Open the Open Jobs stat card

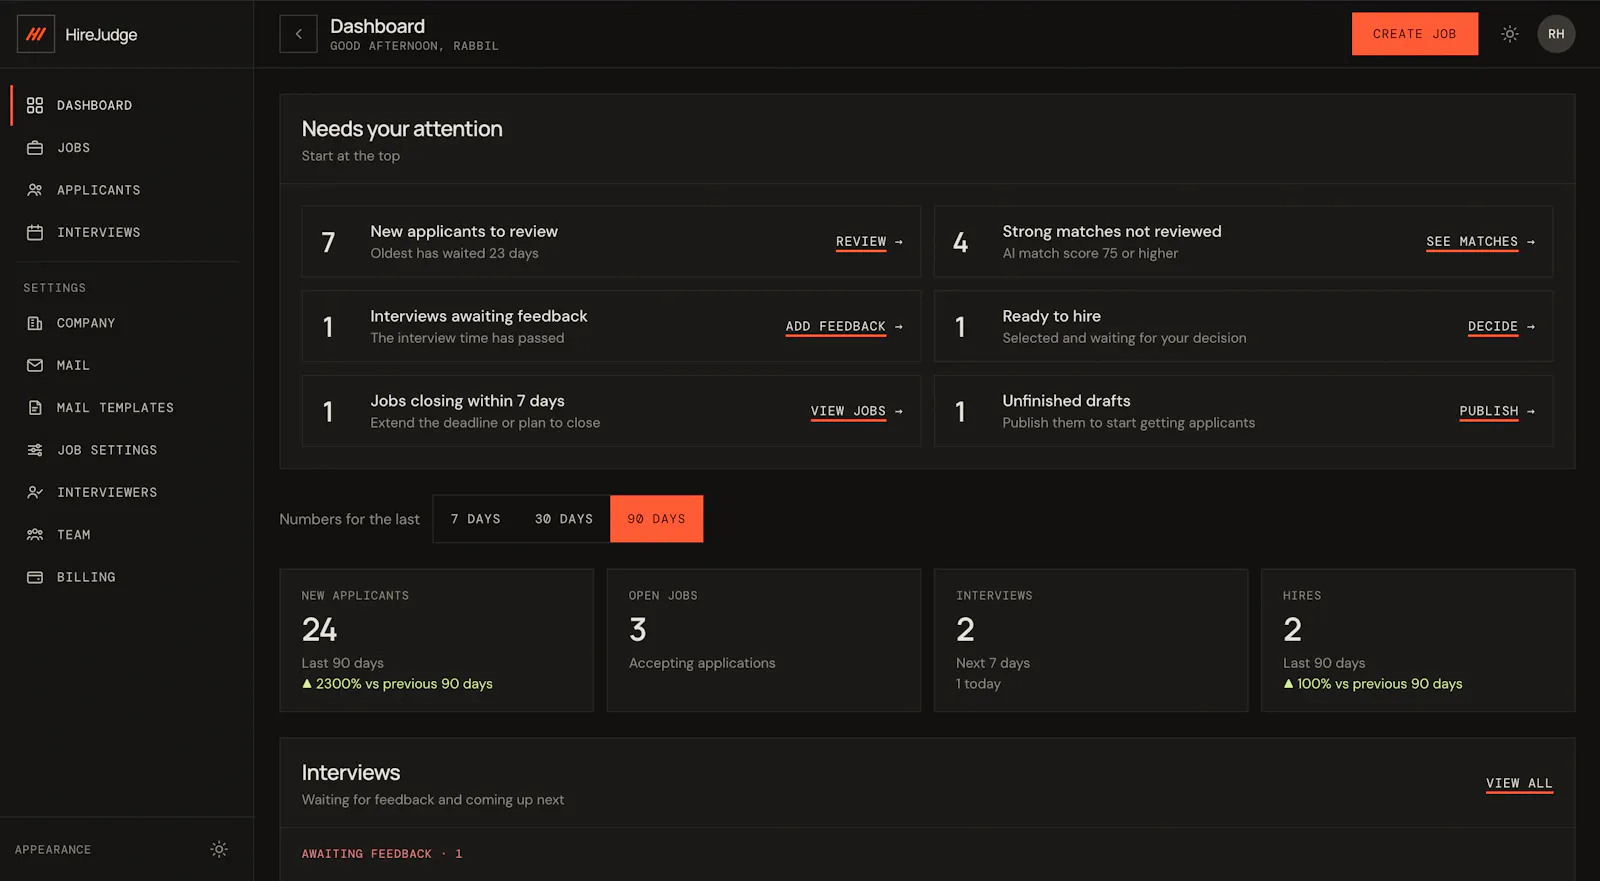[x=763, y=640]
